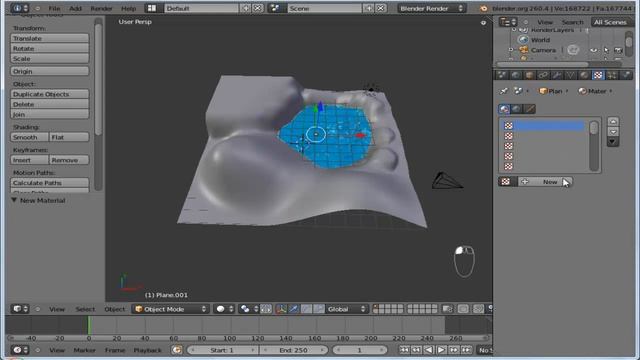Add a new screen layout with plus button
The height and width of the screenshot is (360, 640).
(x=245, y=8)
